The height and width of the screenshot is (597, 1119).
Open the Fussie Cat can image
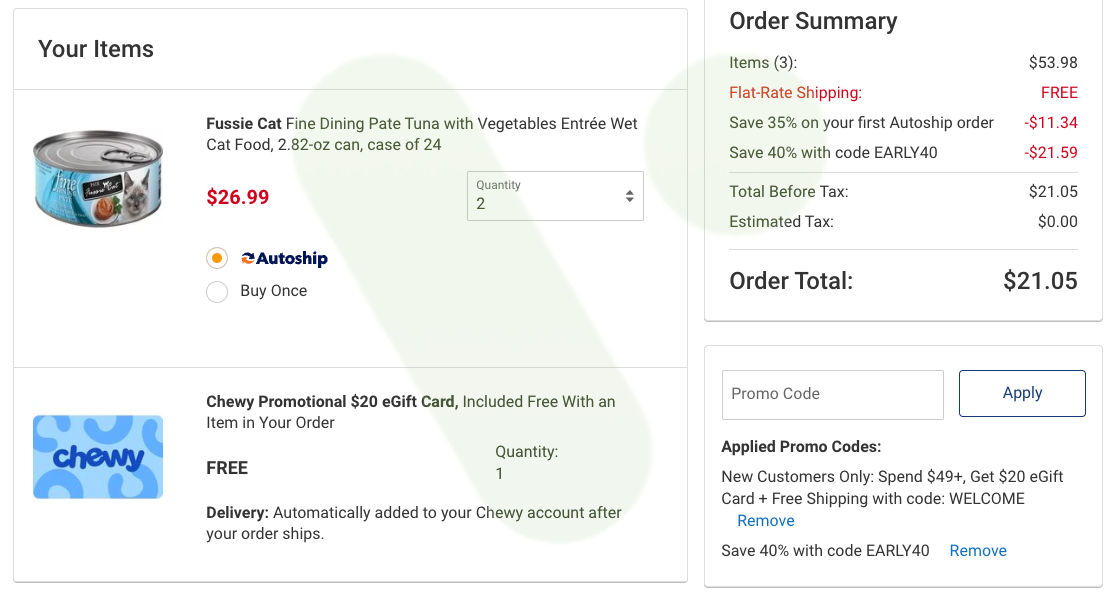[98, 179]
